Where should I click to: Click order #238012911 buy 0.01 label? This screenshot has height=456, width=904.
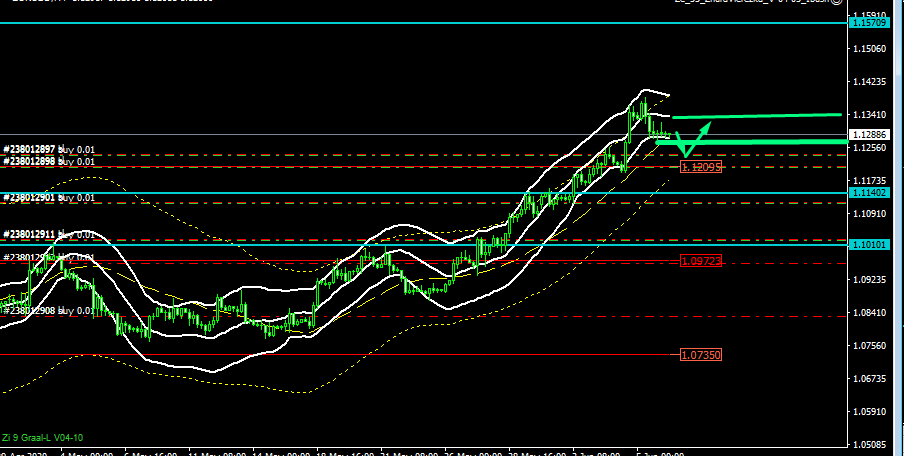49,235
